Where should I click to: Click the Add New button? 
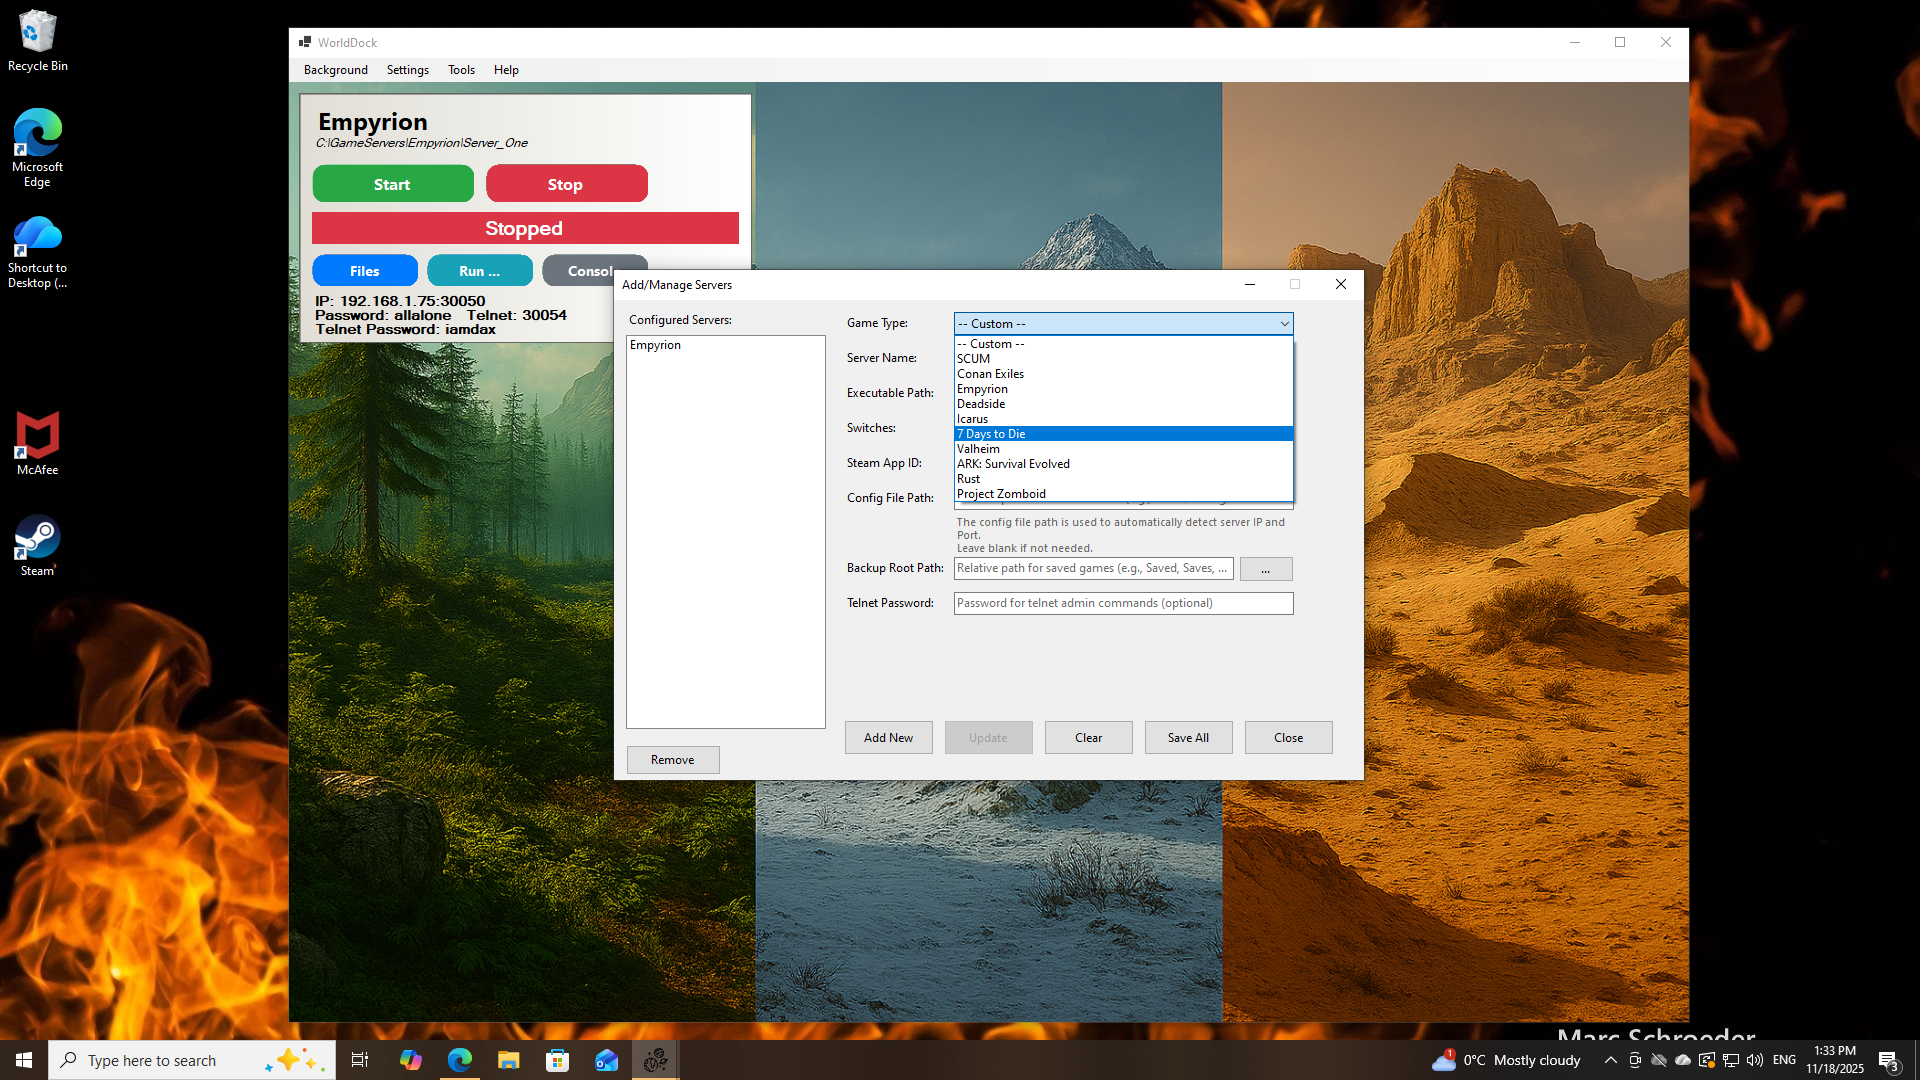click(888, 737)
